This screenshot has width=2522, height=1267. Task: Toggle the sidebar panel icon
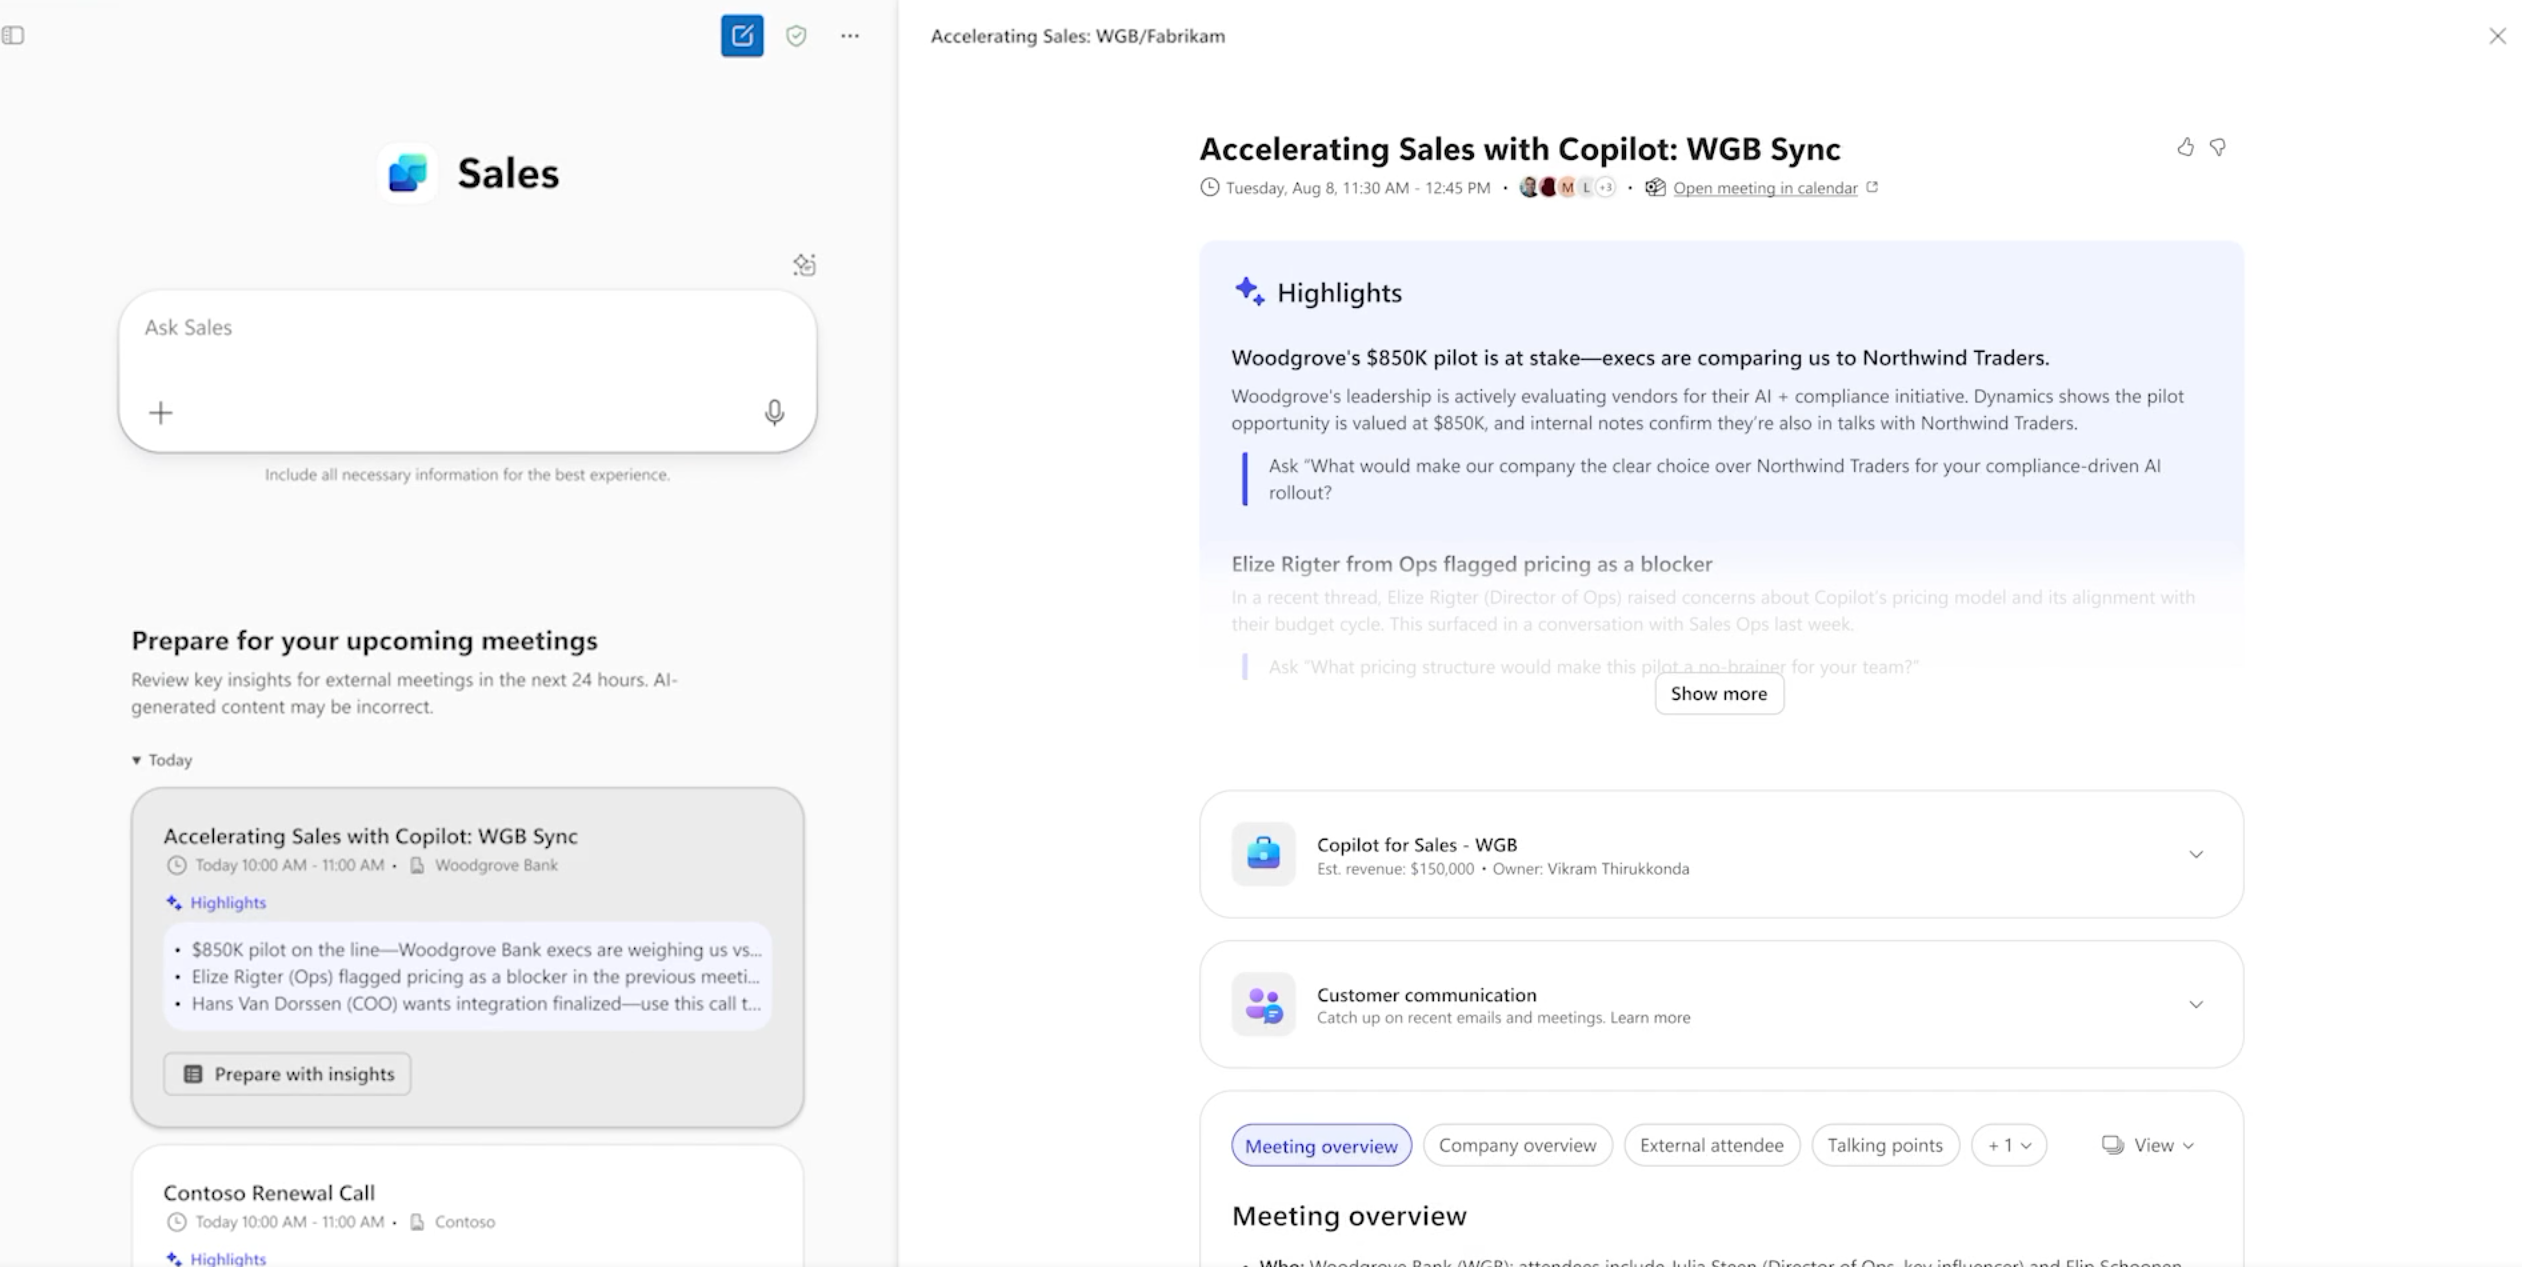pos(13,36)
